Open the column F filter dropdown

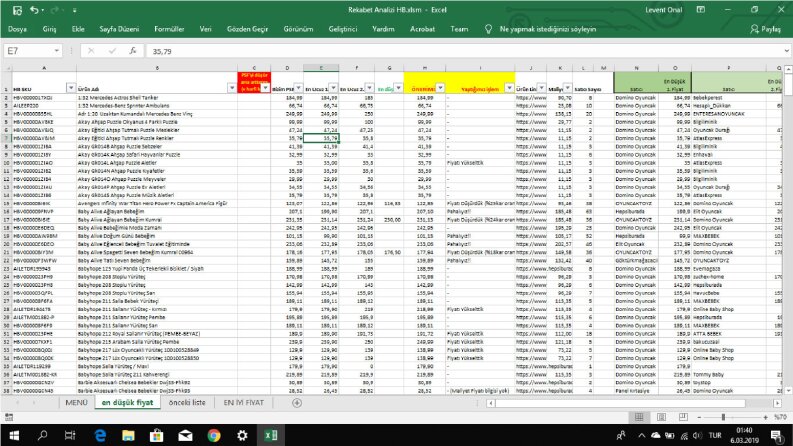click(x=369, y=88)
